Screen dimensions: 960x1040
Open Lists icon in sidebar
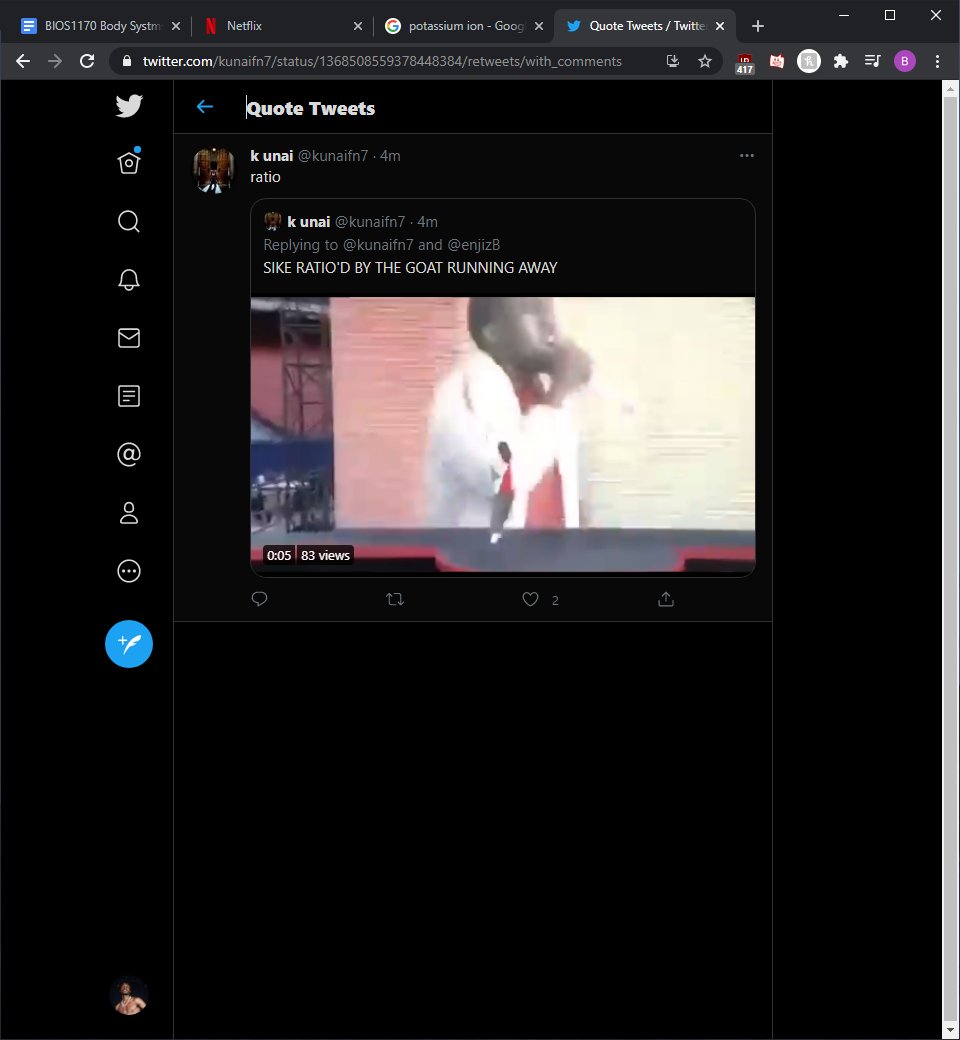click(x=129, y=396)
